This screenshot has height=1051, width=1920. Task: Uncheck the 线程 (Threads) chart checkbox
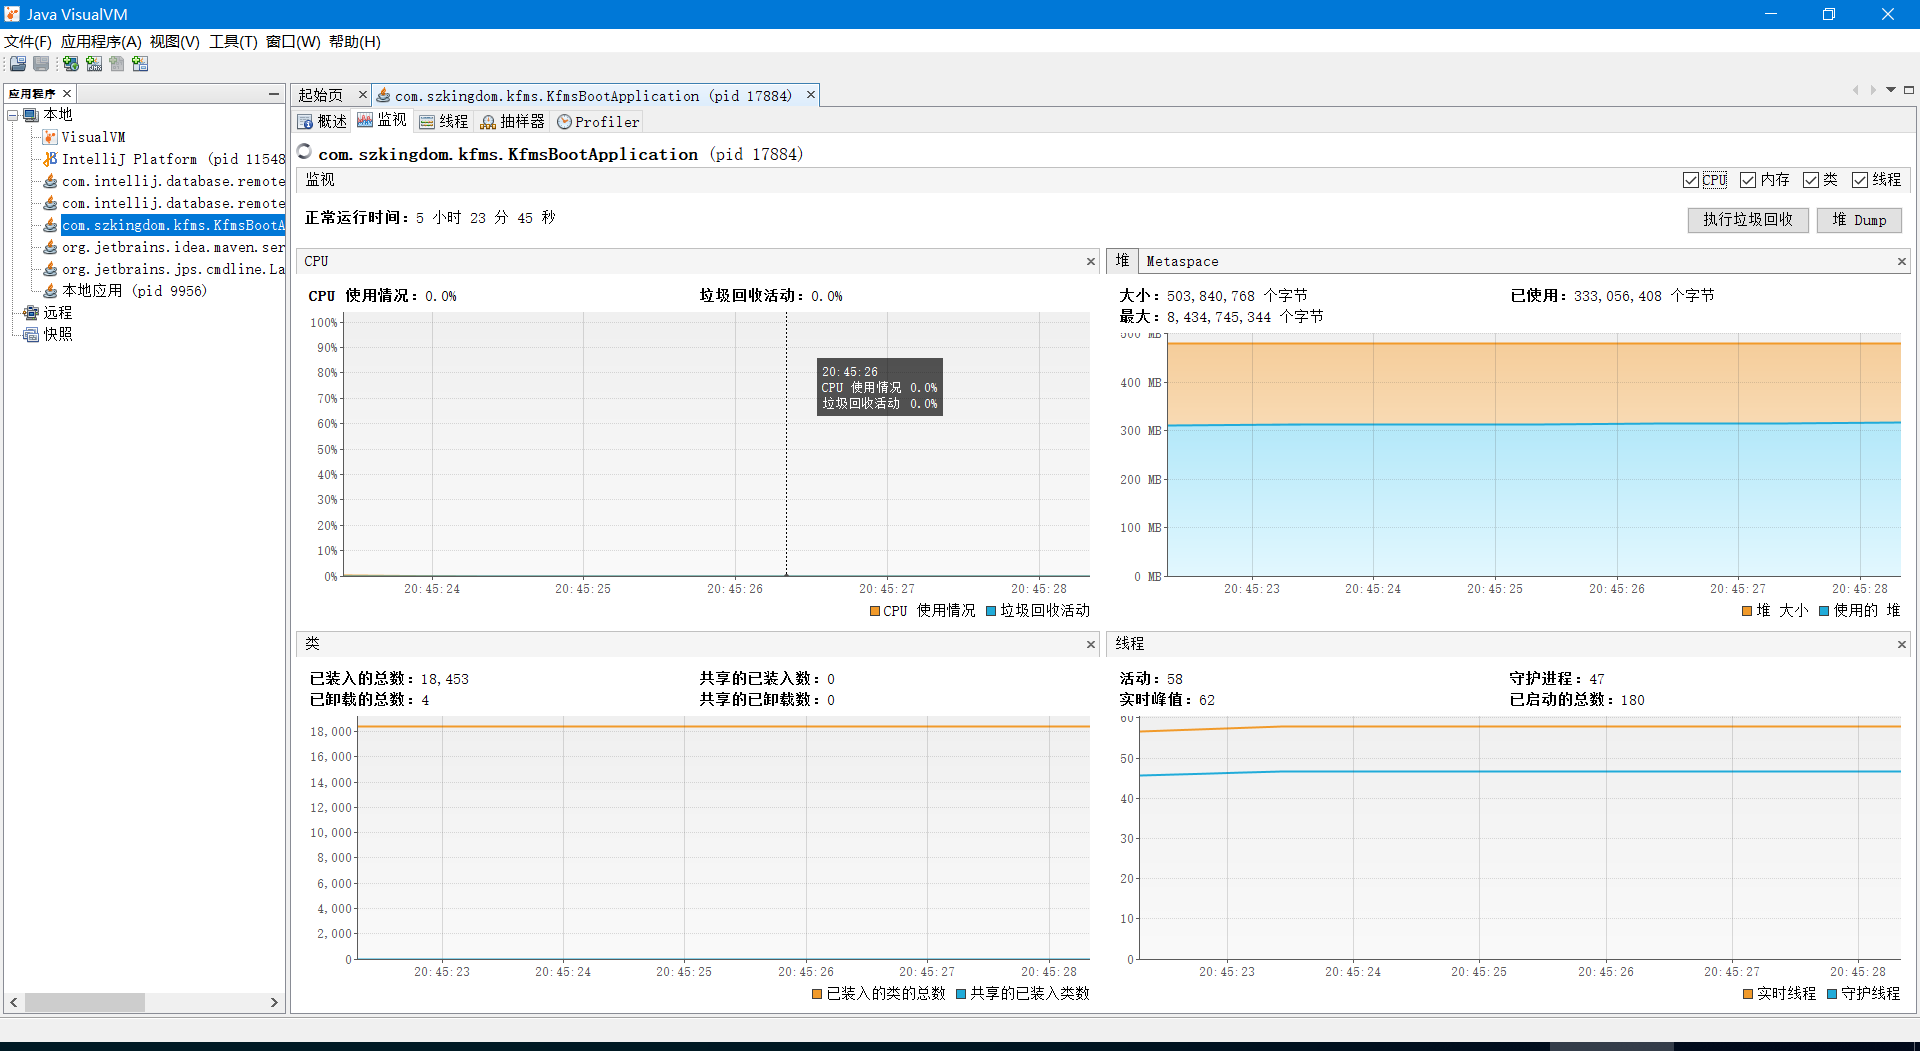coord(1860,180)
